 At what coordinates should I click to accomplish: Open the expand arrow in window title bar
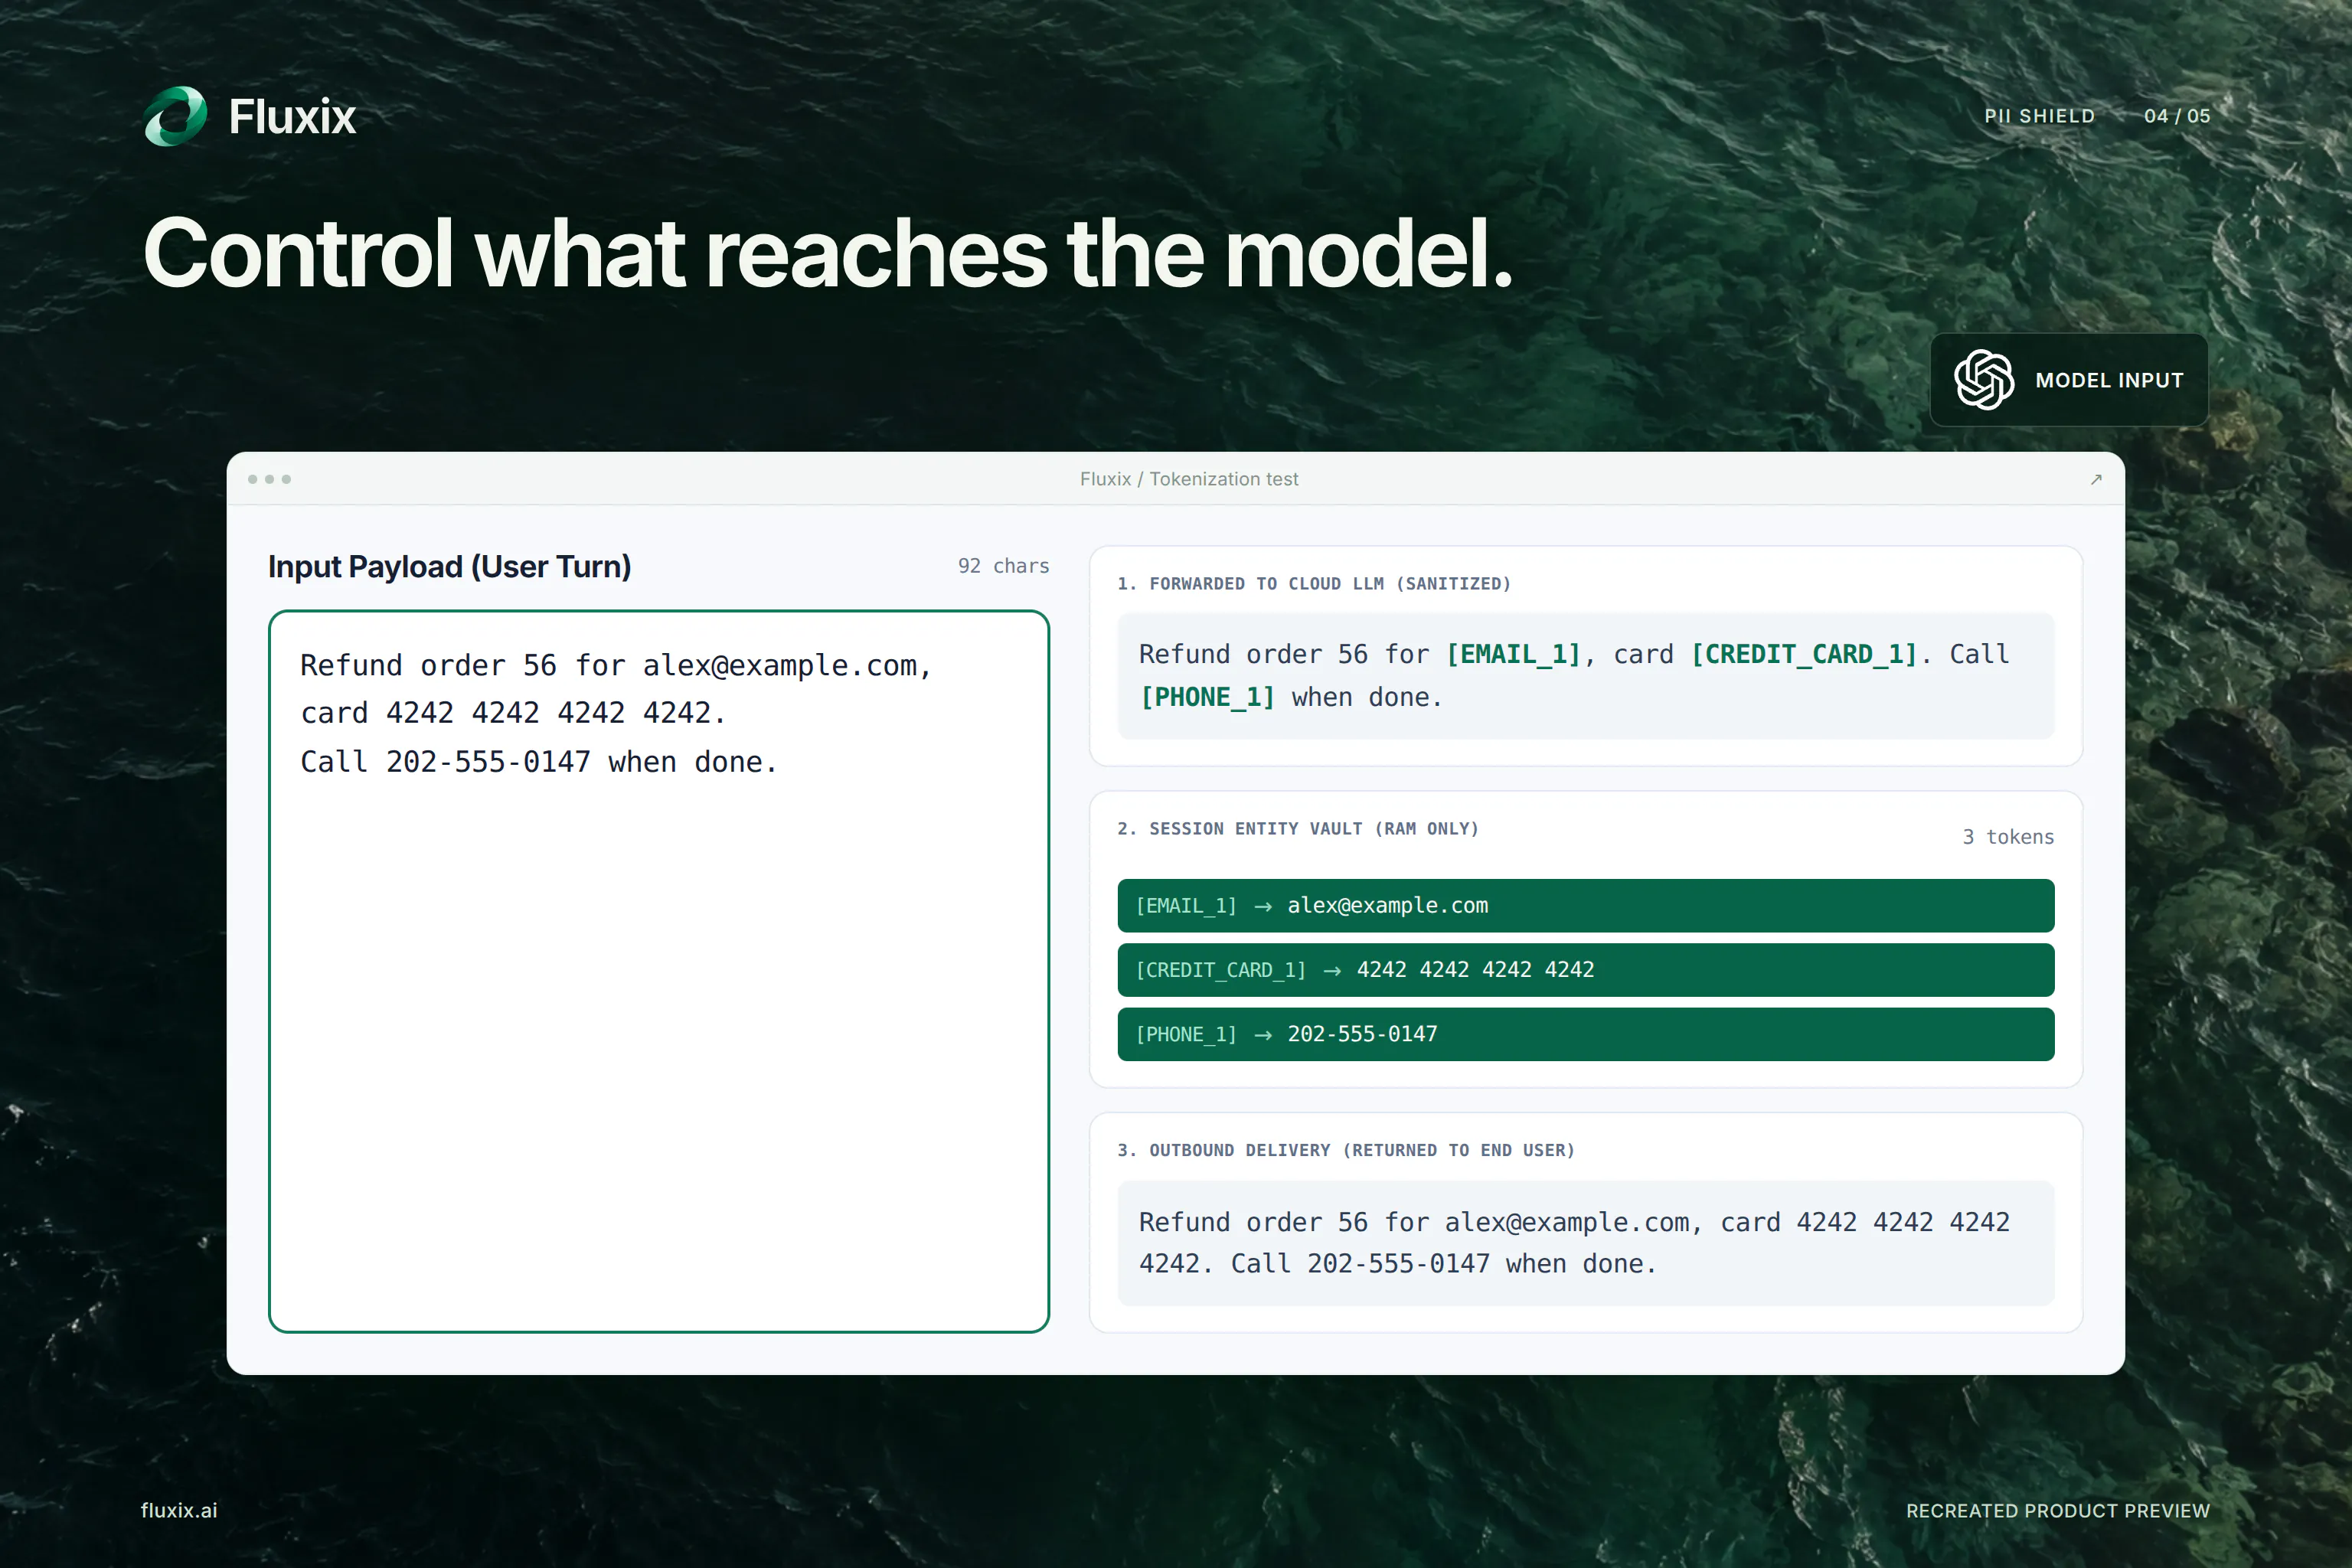coord(2096,479)
